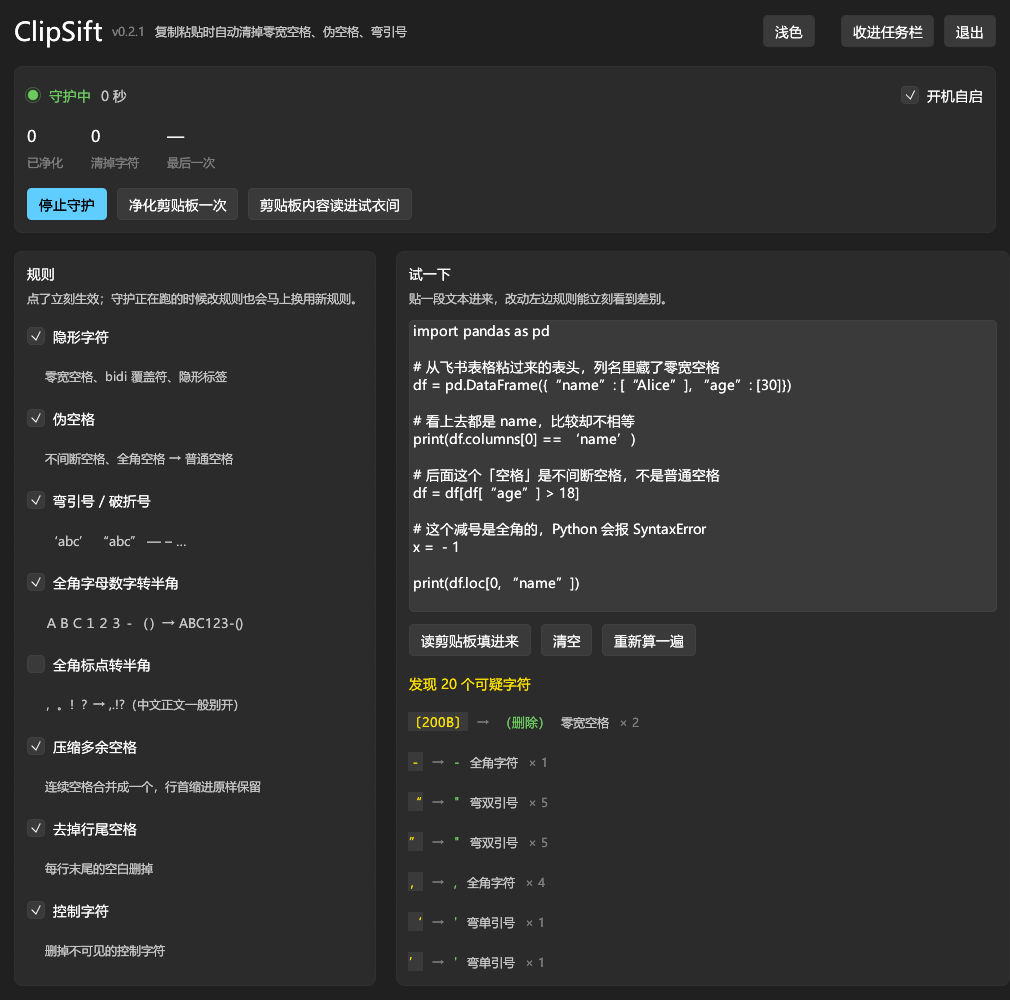Click 净化剪贴板一次 button
Image resolution: width=1010 pixels, height=1000 pixels.
177,204
